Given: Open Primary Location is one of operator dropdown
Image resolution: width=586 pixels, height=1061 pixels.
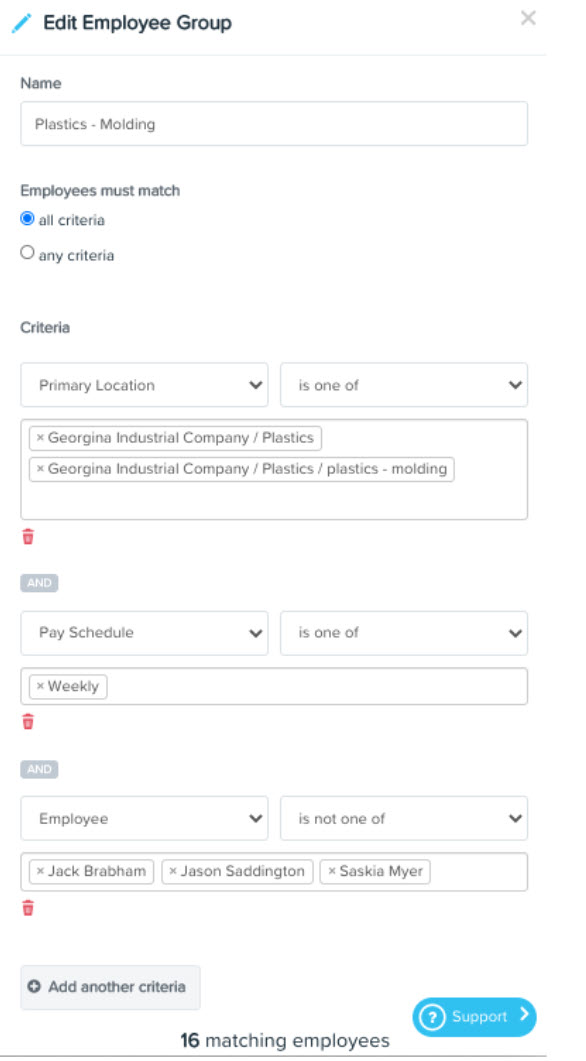Looking at the screenshot, I should click(x=404, y=385).
